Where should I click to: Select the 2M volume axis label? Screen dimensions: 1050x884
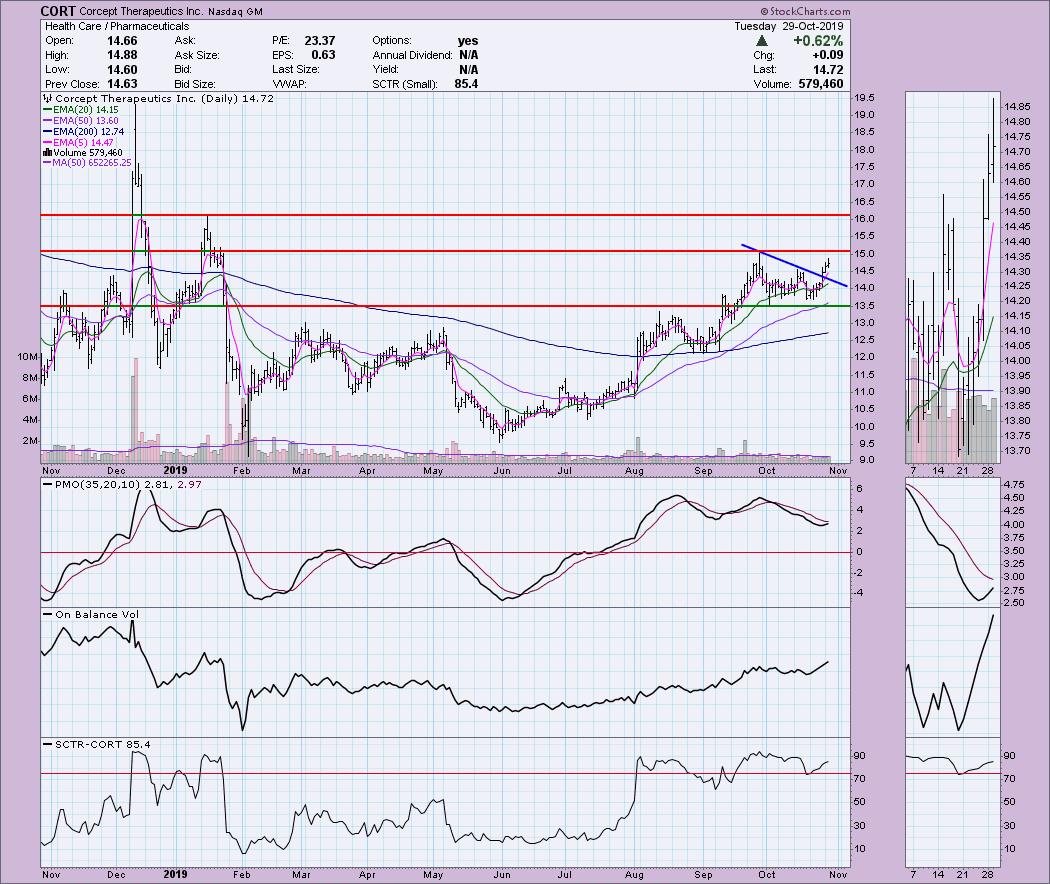point(30,441)
